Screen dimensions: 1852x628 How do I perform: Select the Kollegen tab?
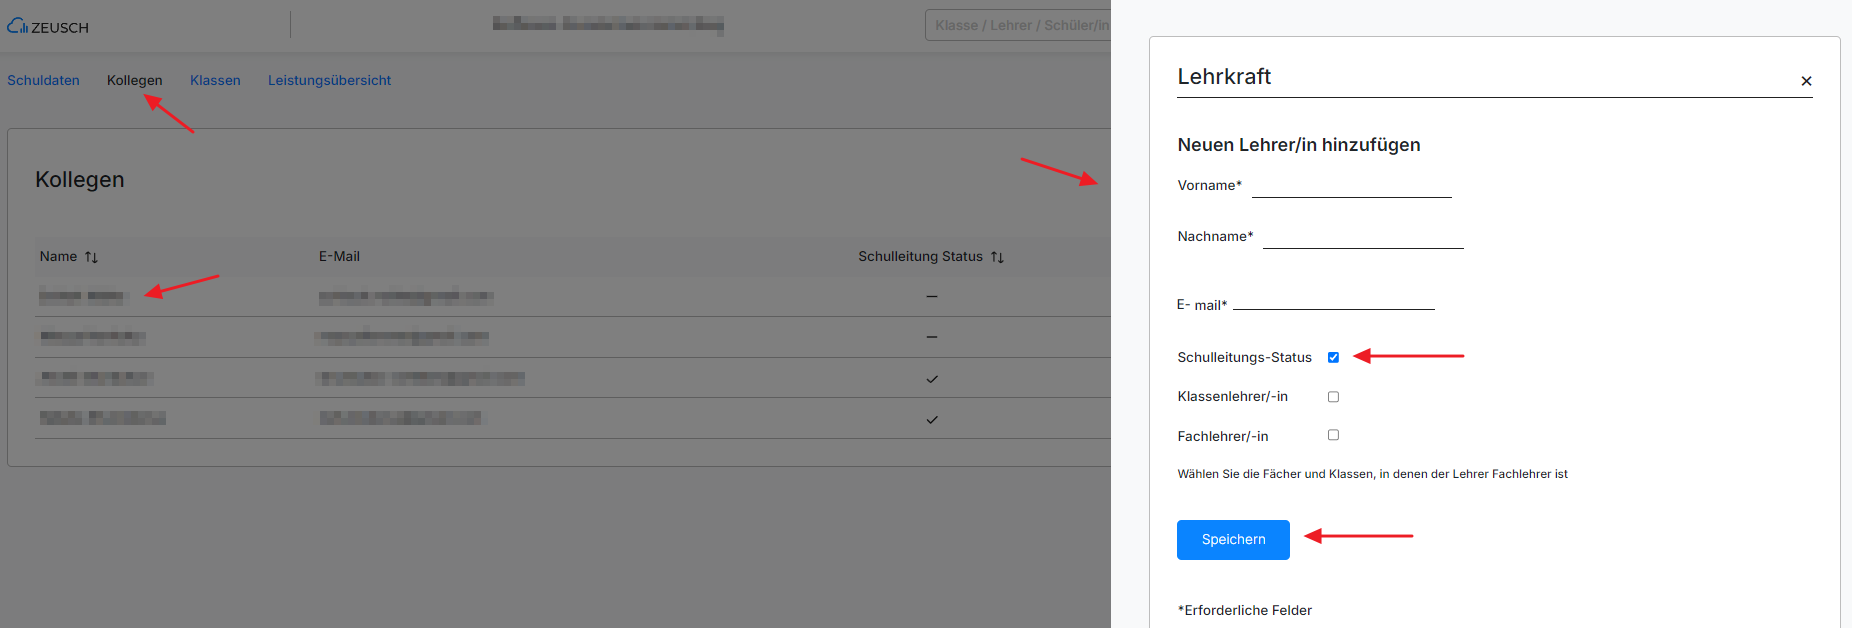(134, 80)
